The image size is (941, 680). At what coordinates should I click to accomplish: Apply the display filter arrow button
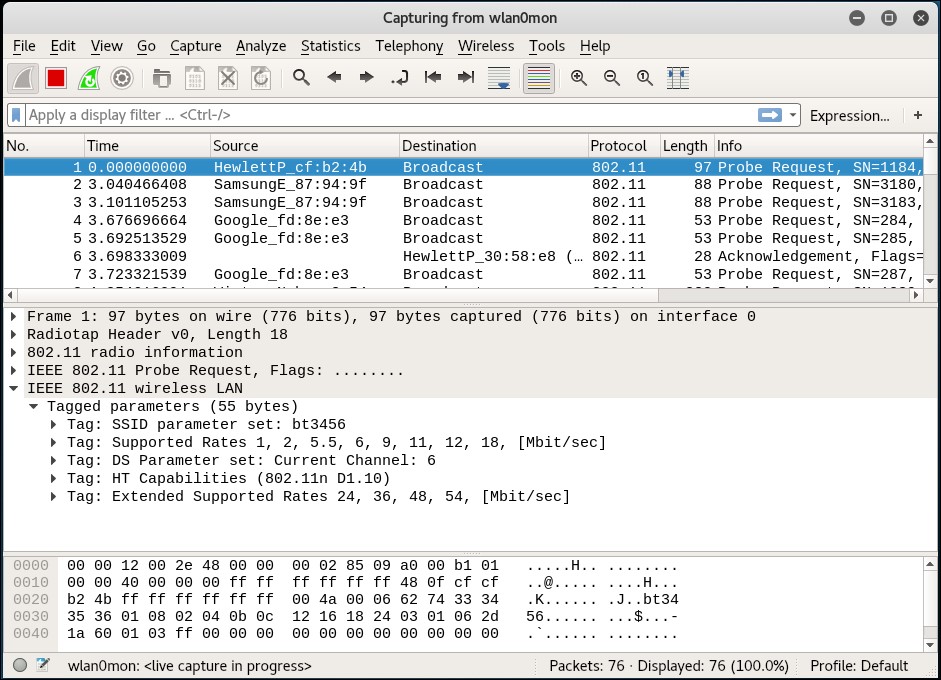pyautogui.click(x=770, y=115)
